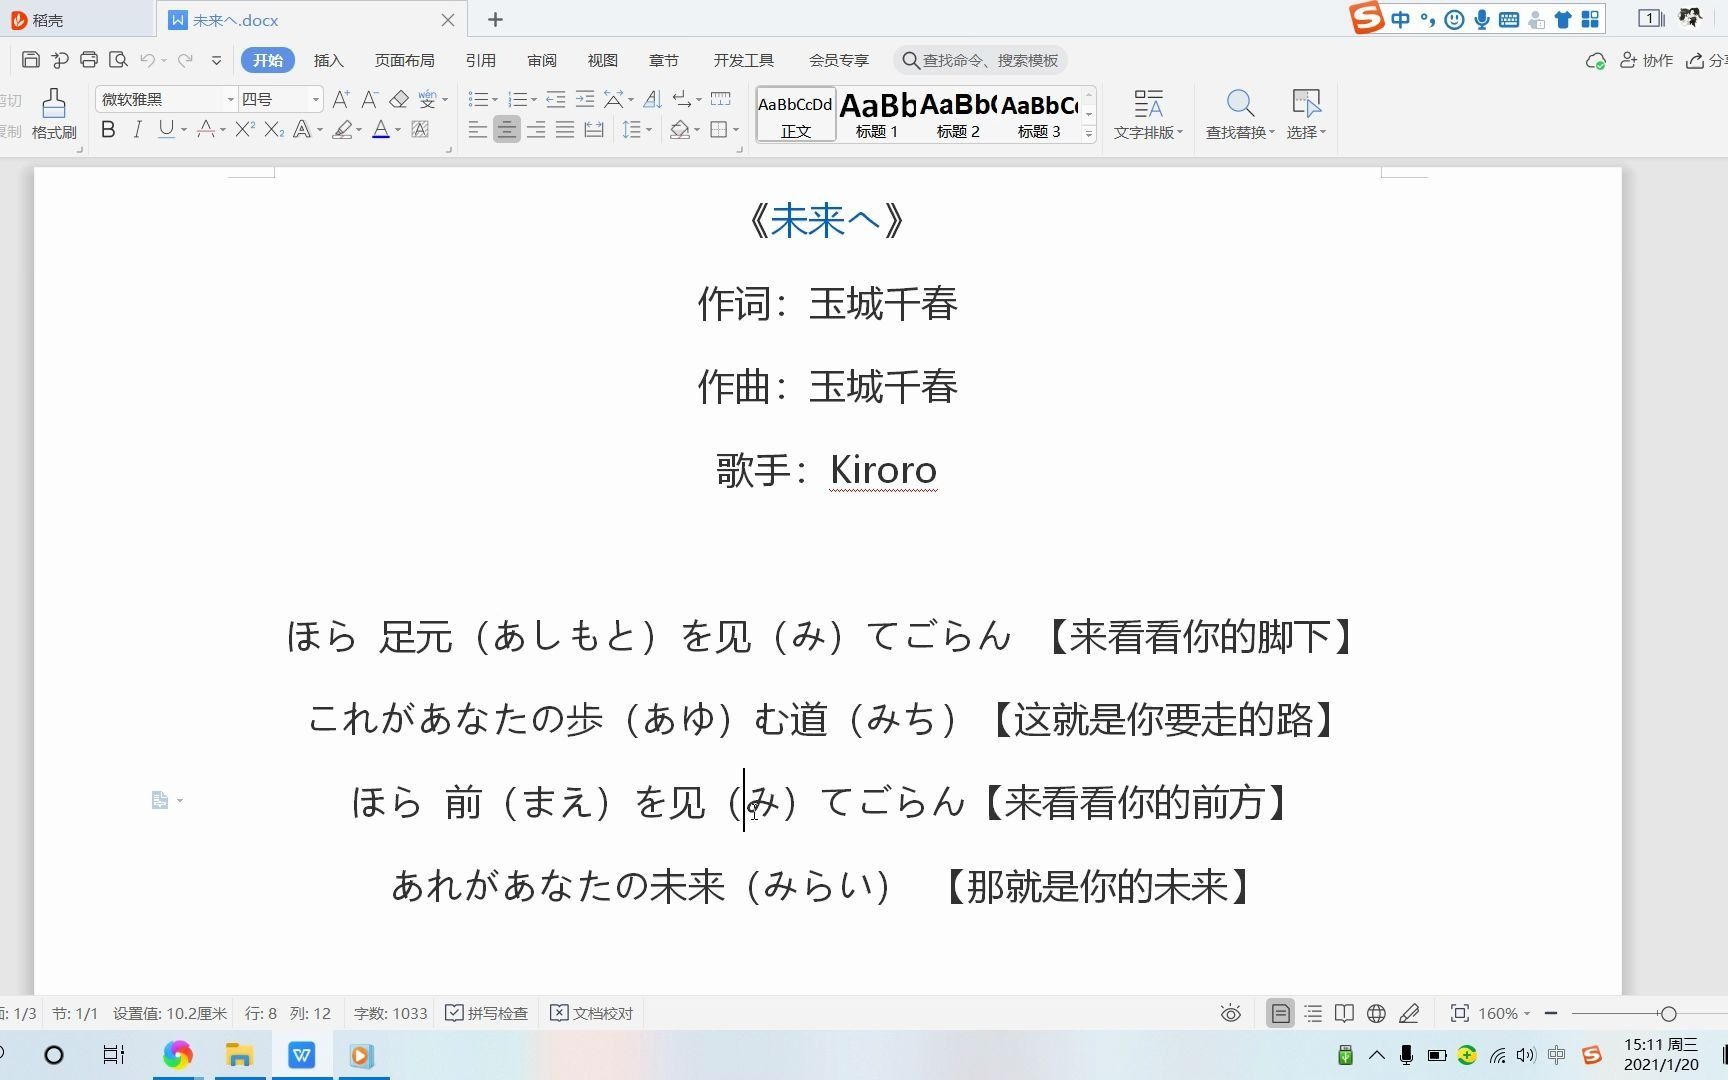This screenshot has width=1728, height=1080.
Task: Open the 开发工具 tab
Action: click(743, 60)
